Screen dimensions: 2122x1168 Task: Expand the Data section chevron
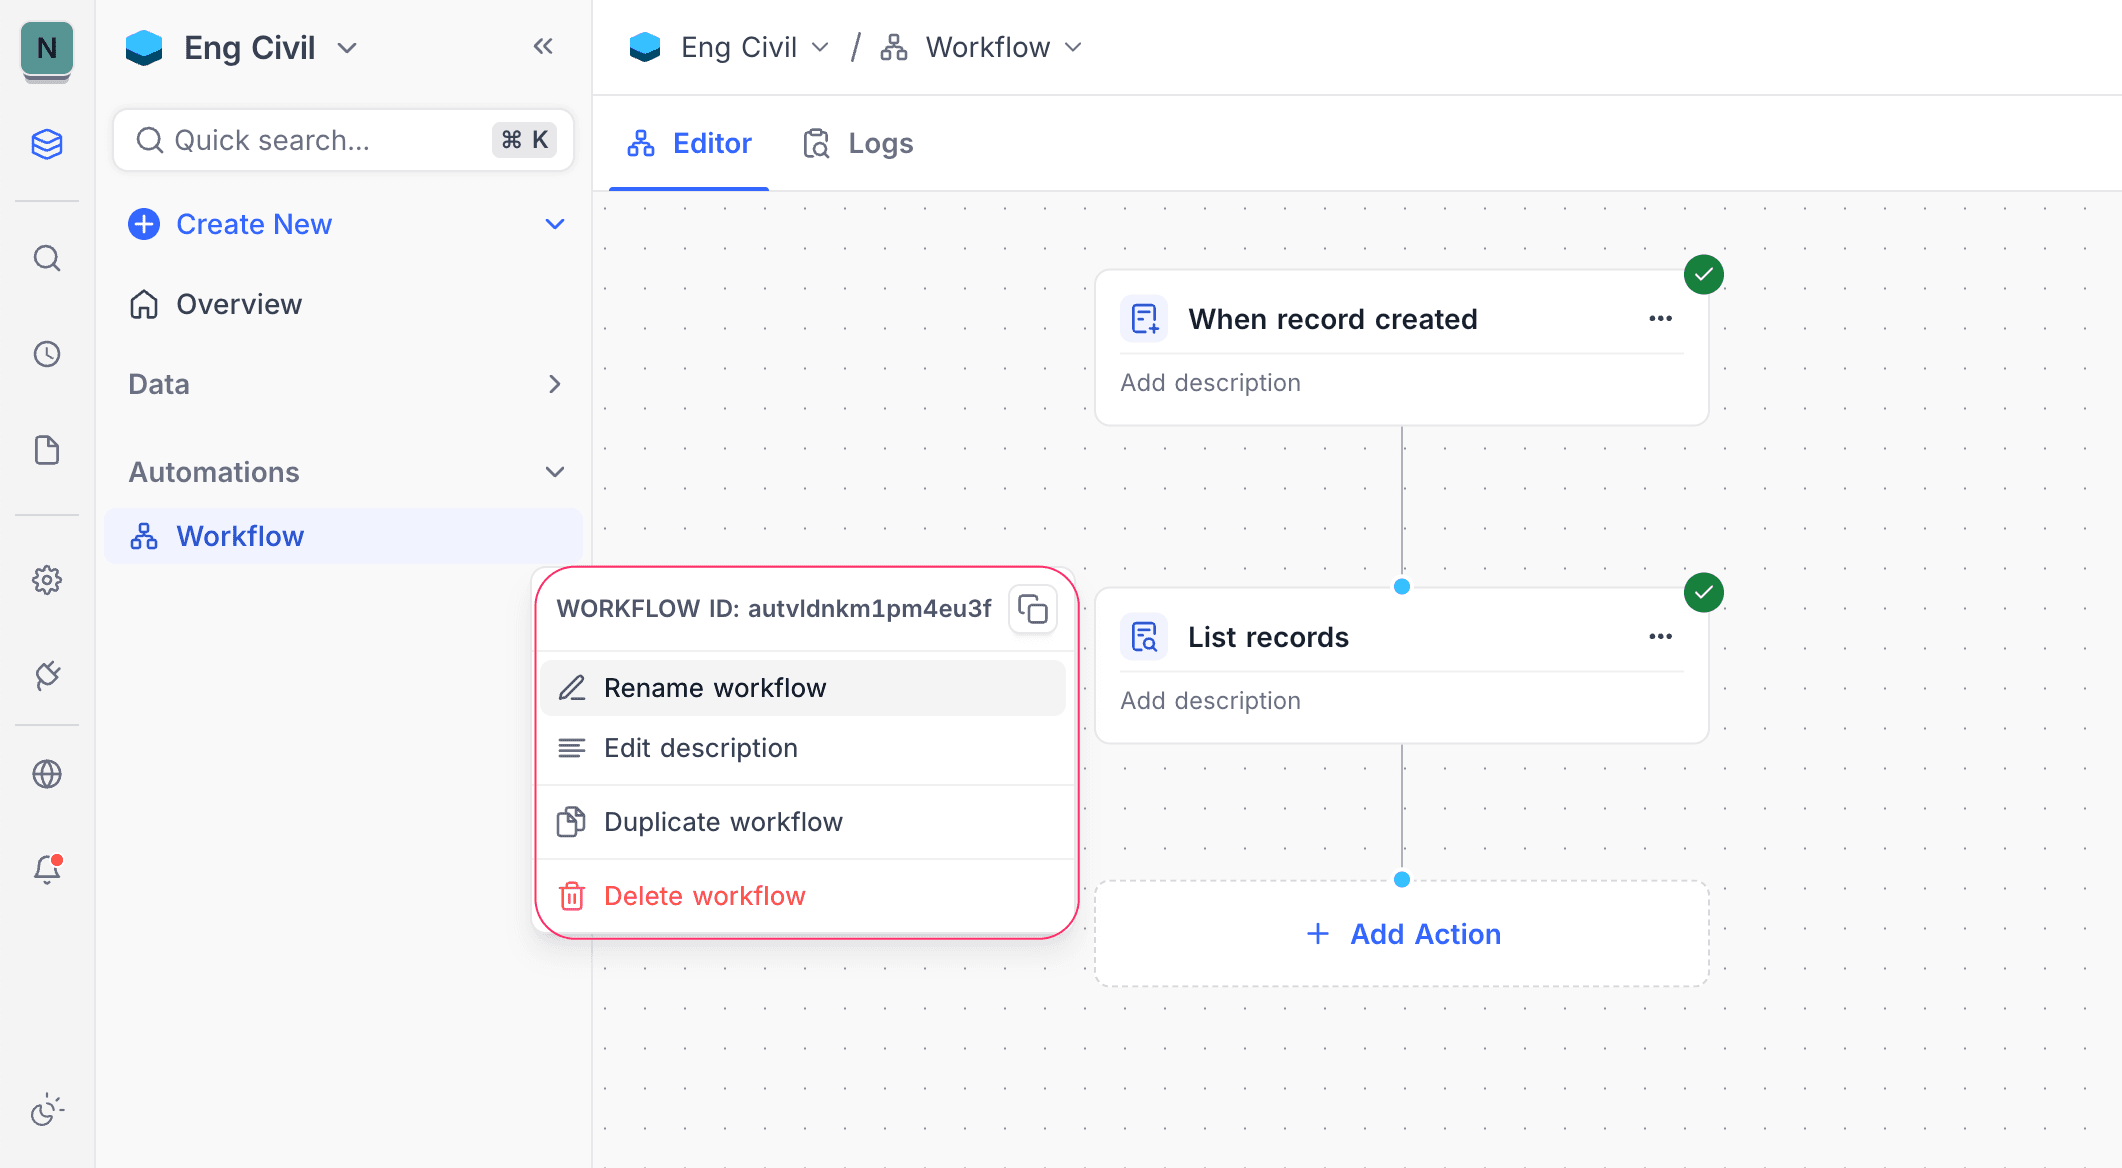pos(555,384)
